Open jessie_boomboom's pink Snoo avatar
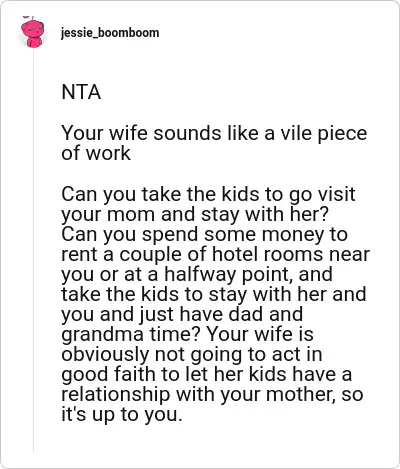This screenshot has height=469, width=400. [x=32, y=33]
